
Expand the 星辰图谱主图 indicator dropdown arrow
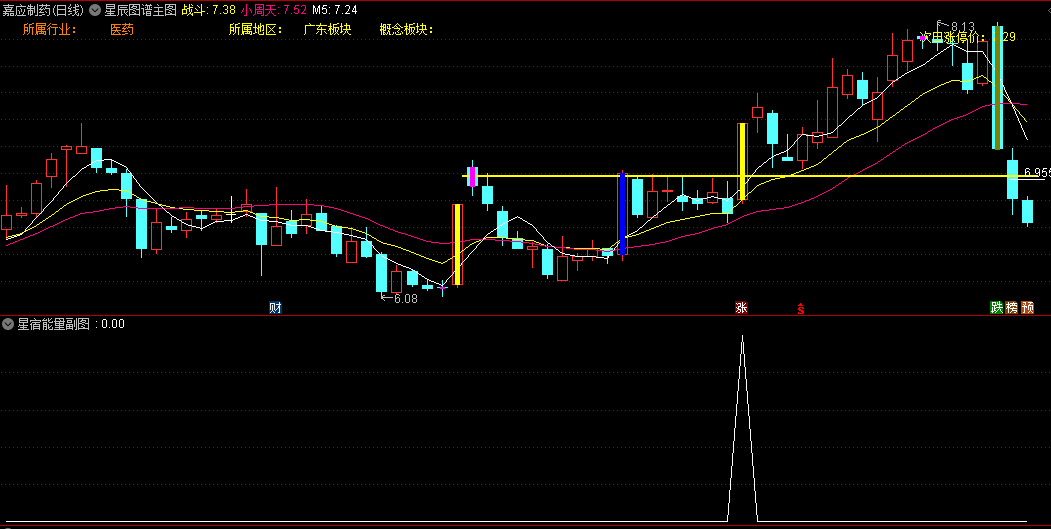click(x=95, y=9)
